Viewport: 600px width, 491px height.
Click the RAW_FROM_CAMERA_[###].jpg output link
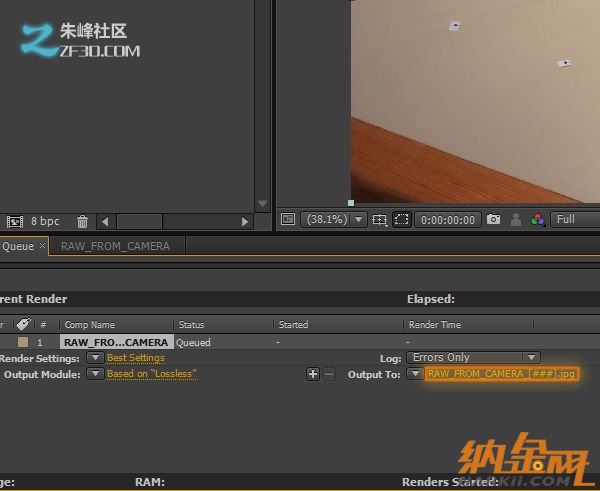[x=501, y=374]
